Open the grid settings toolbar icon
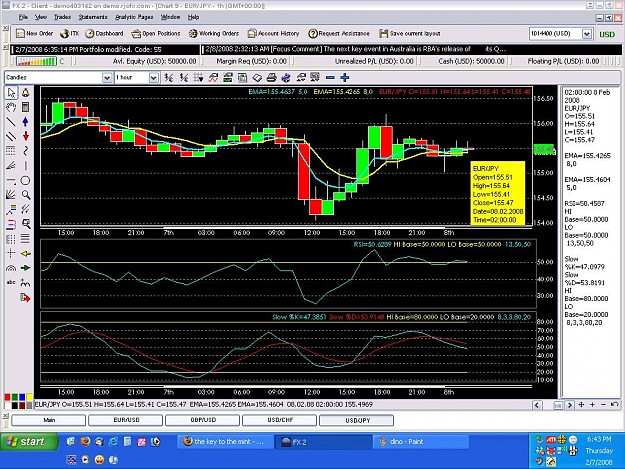 click(199, 77)
